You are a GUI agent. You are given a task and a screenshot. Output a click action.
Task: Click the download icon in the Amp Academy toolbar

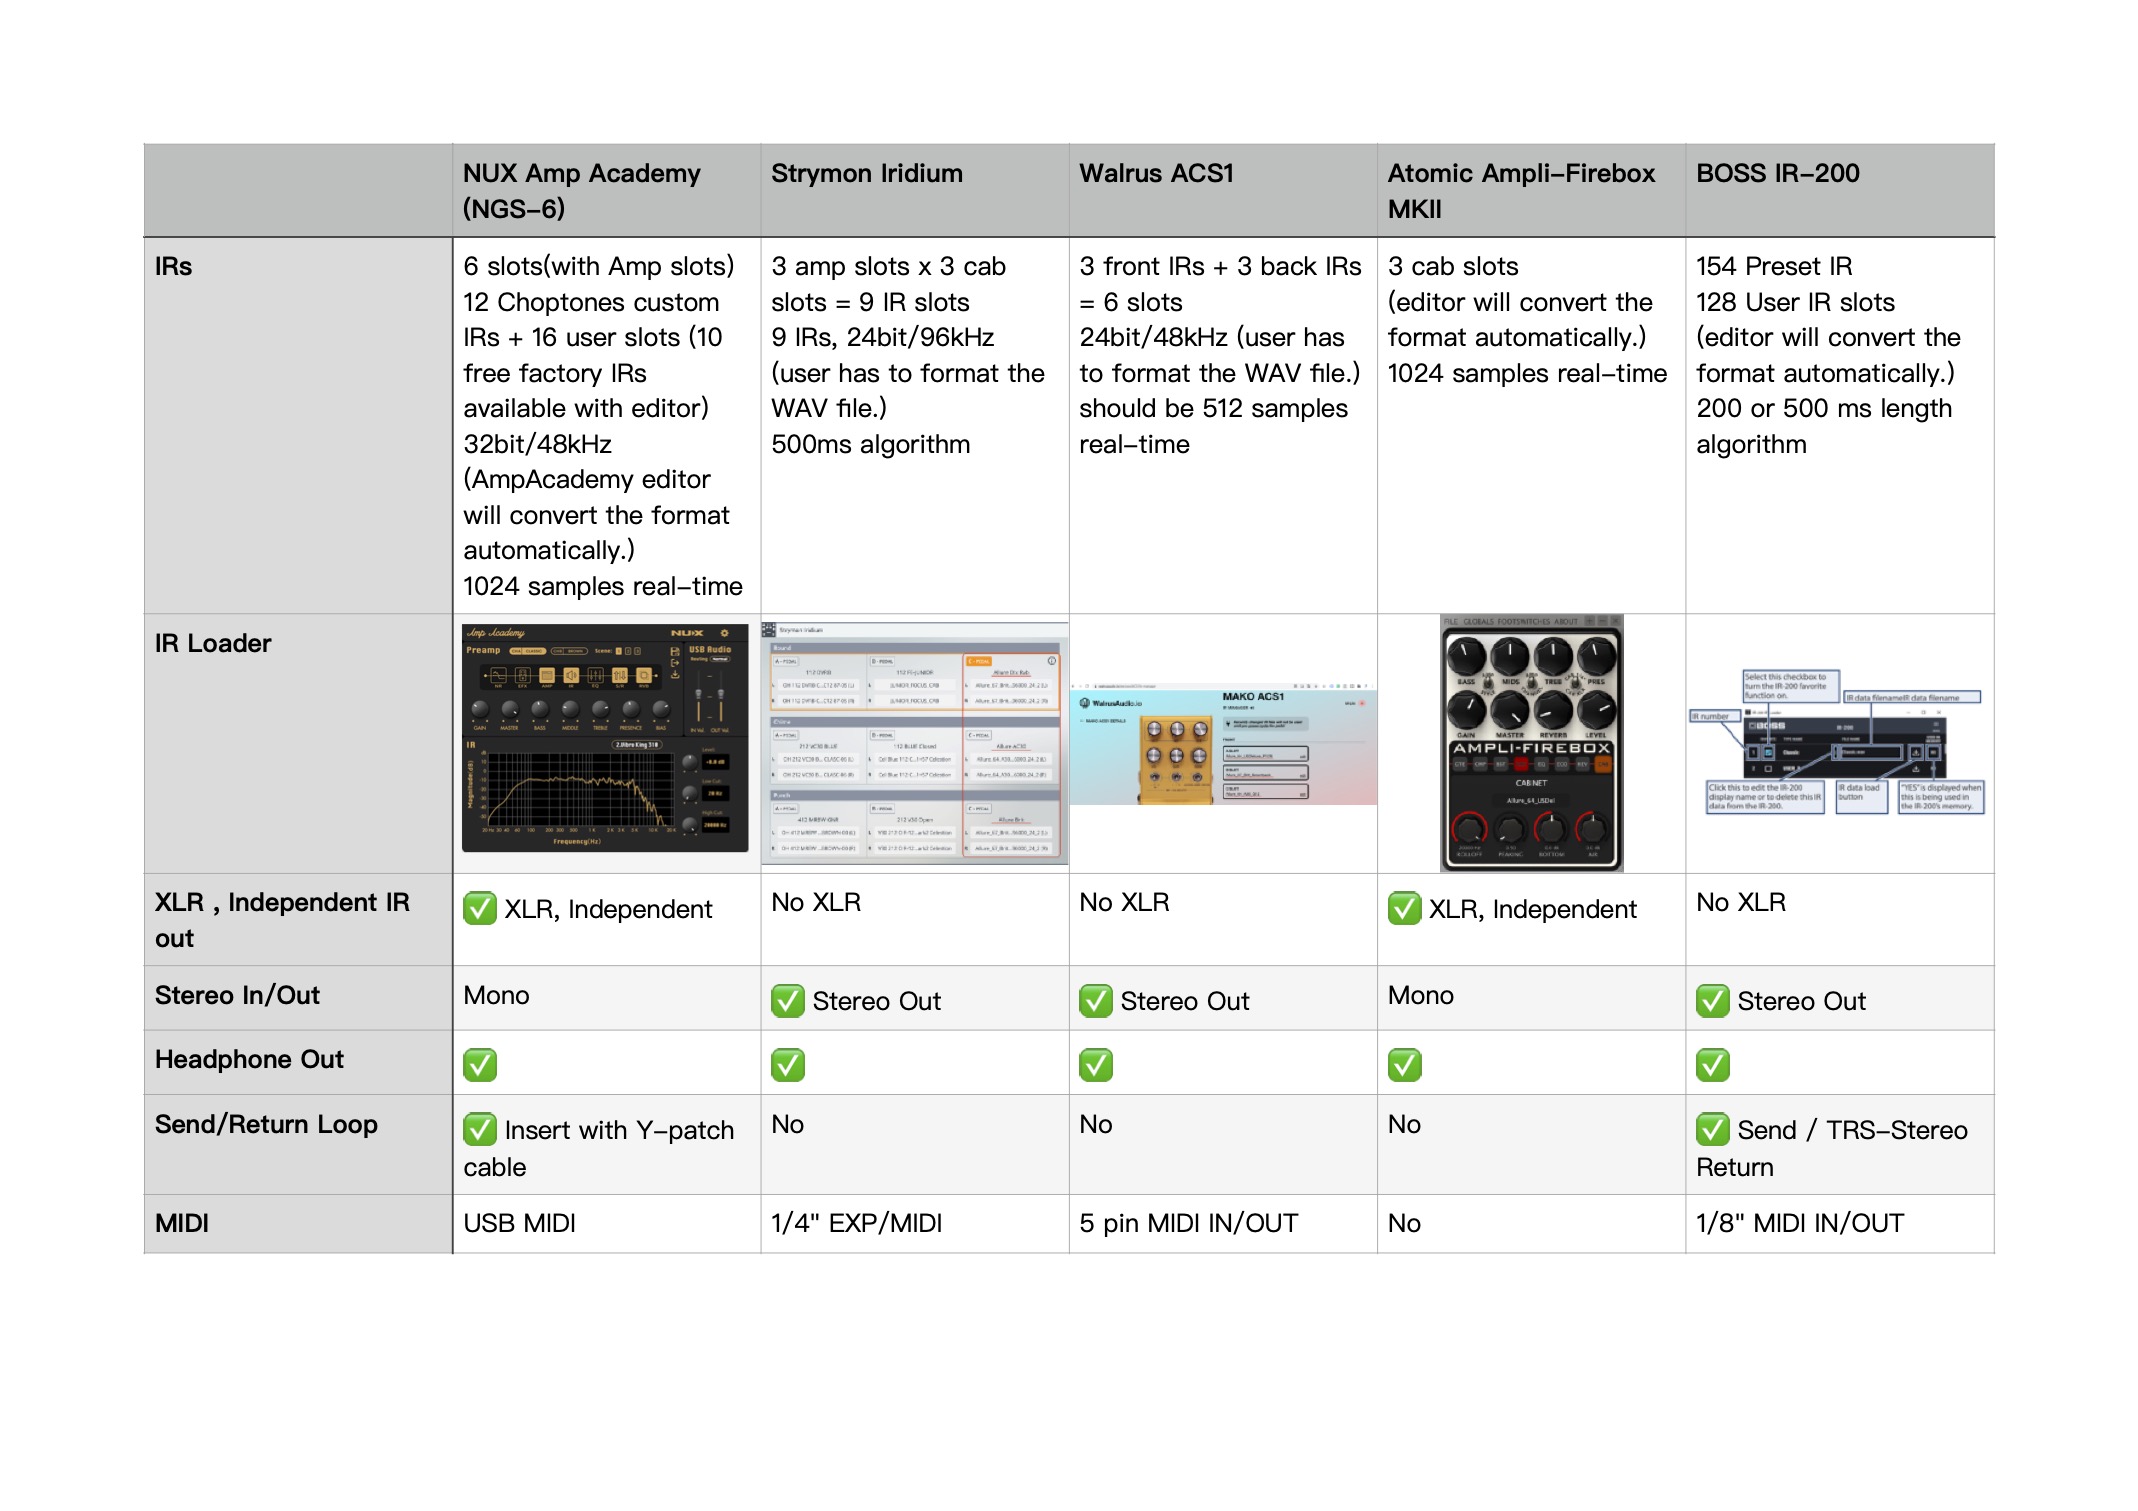pyautogui.click(x=675, y=676)
